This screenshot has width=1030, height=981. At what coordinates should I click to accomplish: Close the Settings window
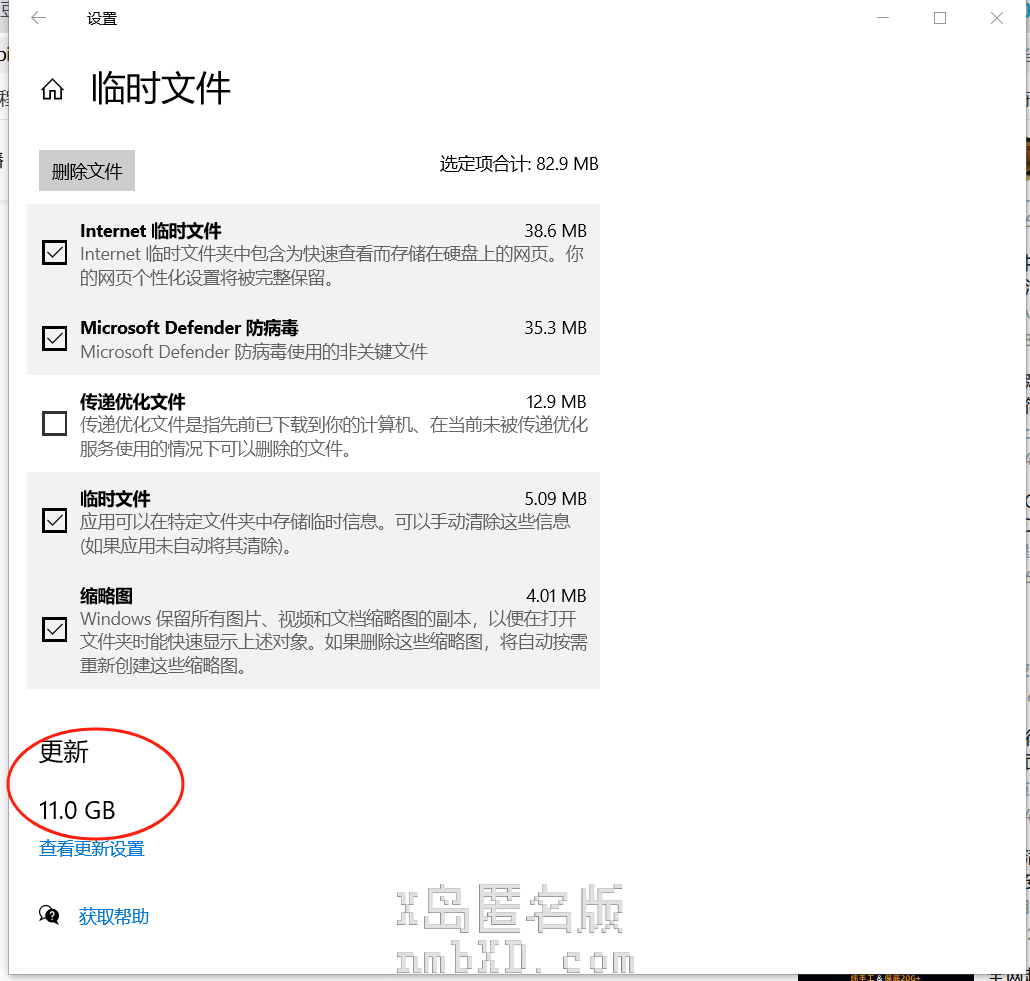pyautogui.click(x=997, y=18)
